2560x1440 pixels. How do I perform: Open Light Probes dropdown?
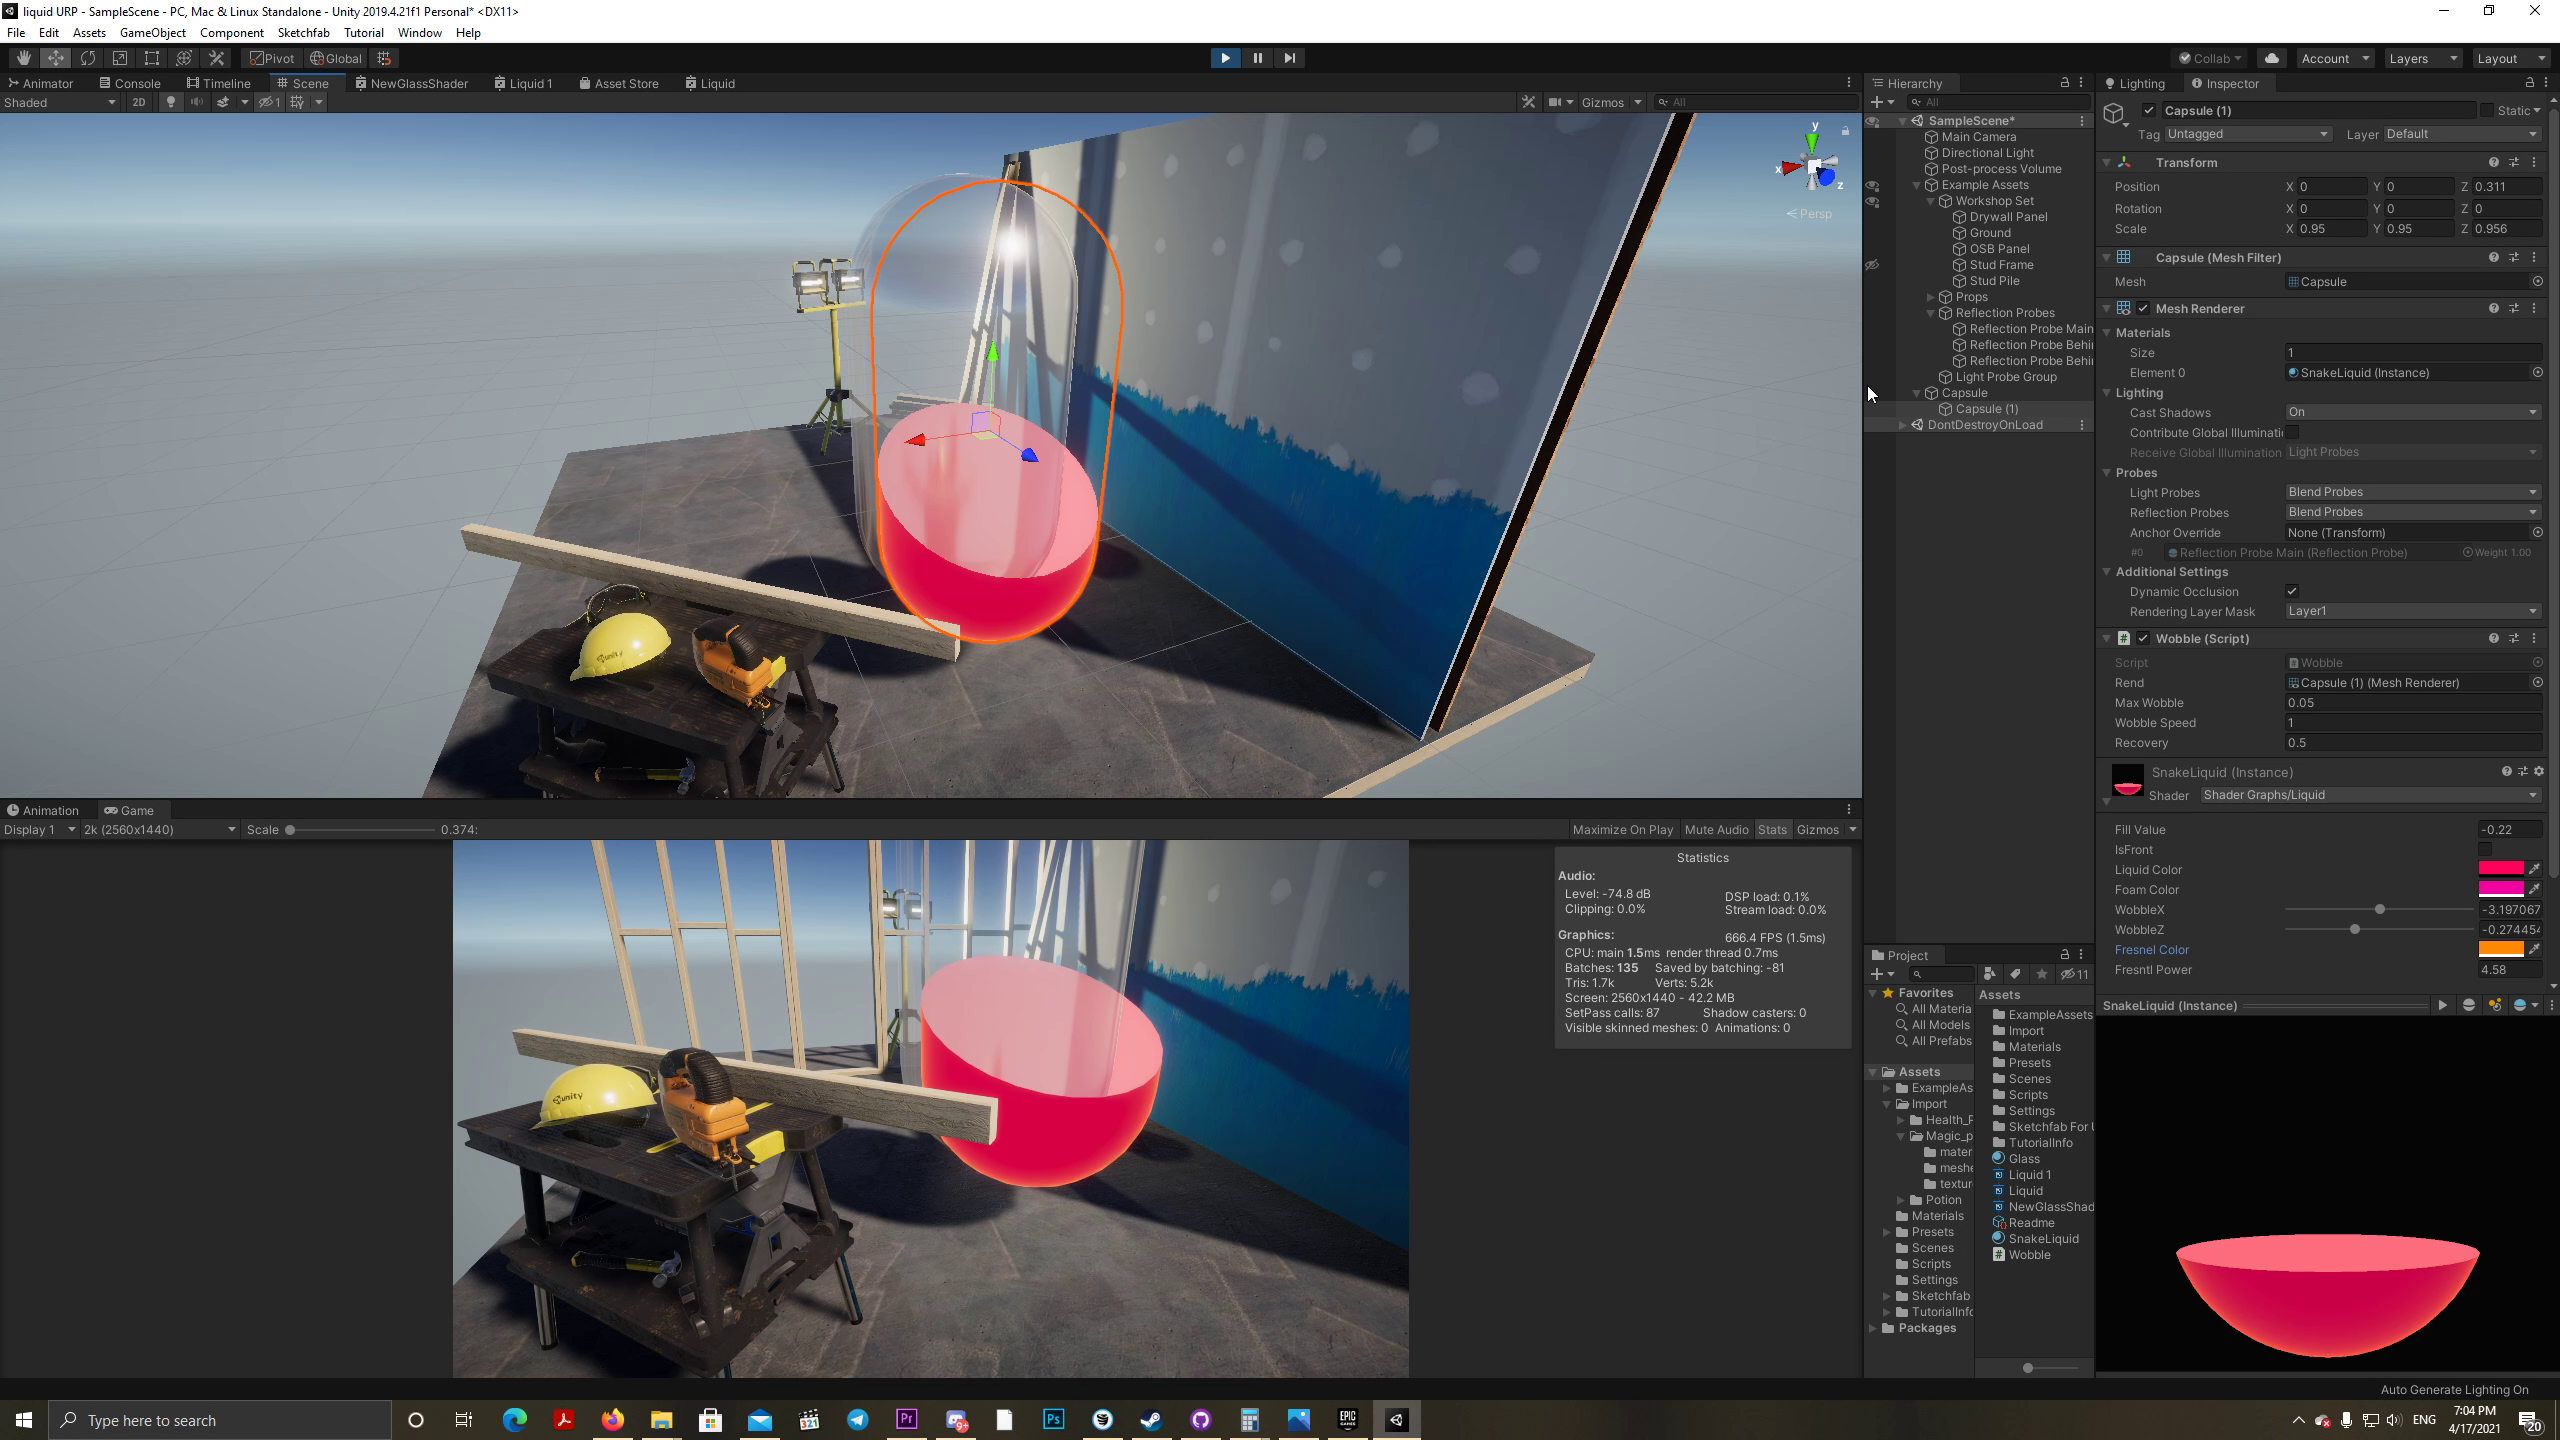[x=2413, y=492]
